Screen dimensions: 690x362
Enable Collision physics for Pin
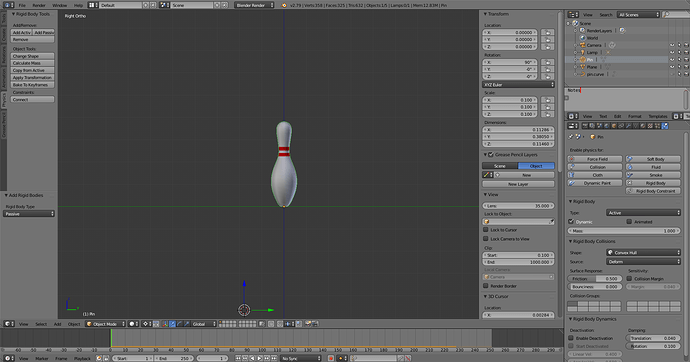pyautogui.click(x=595, y=167)
